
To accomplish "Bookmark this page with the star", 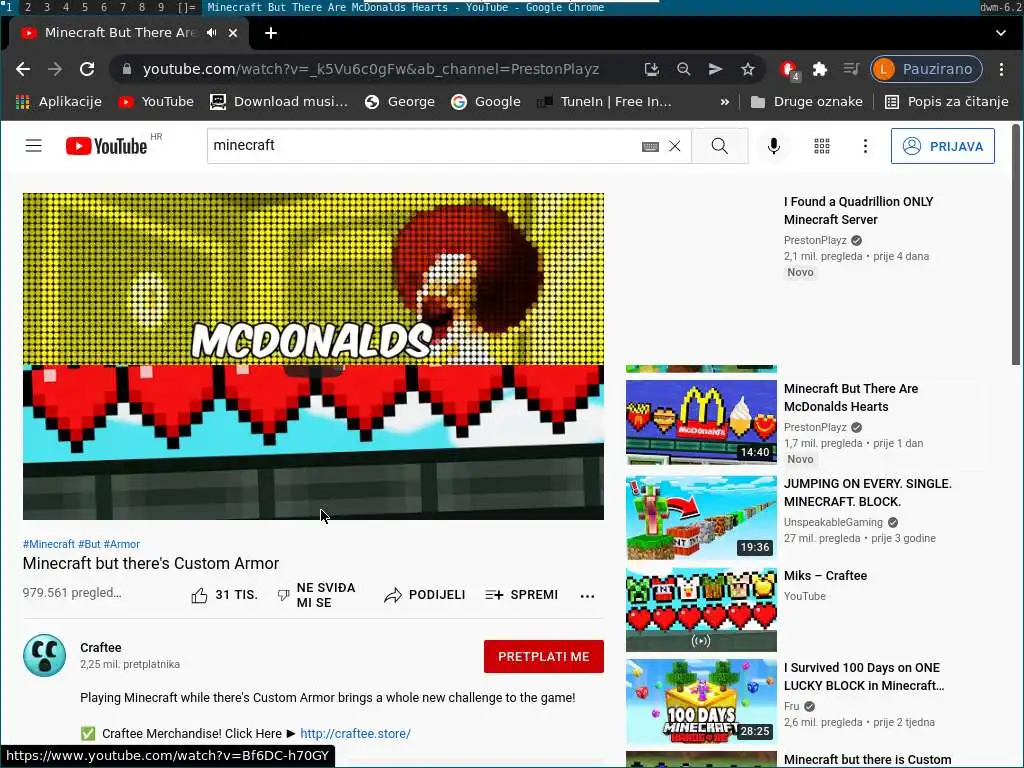I will coord(748,69).
